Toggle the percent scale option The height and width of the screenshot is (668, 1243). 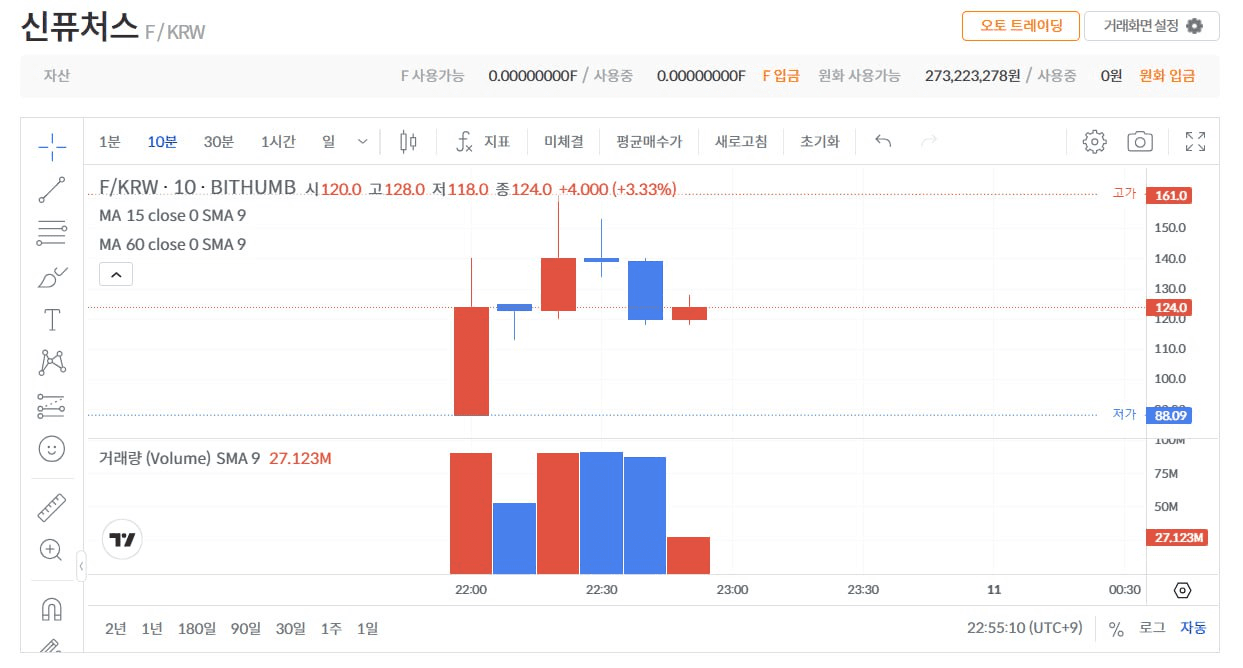[1117, 628]
